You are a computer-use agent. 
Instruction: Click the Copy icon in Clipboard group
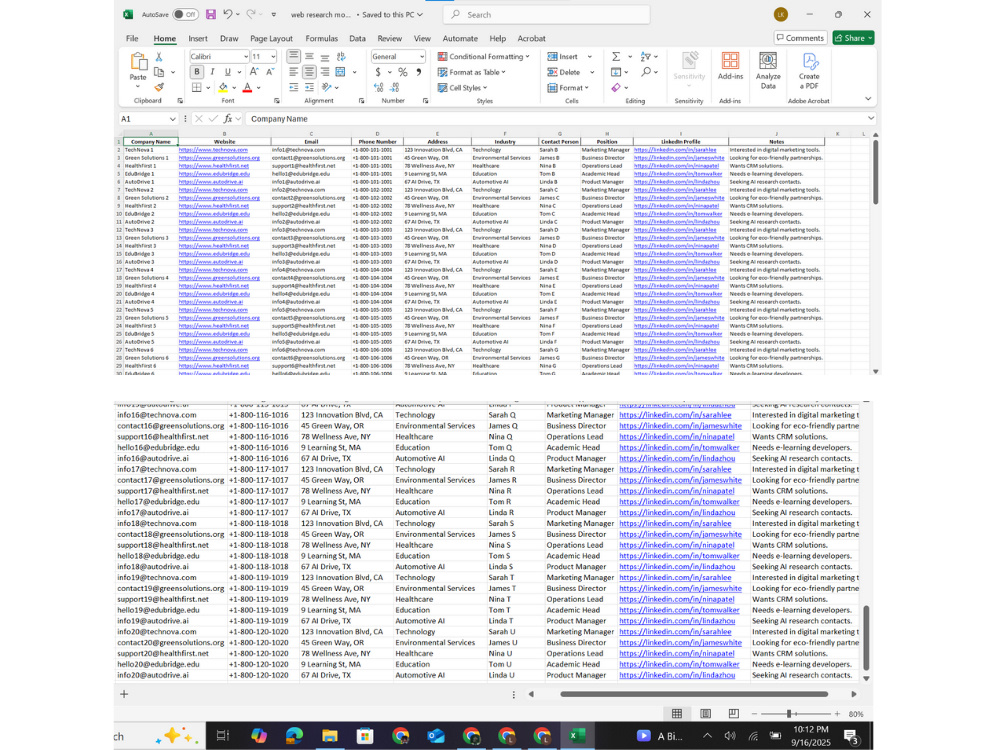pos(159,72)
